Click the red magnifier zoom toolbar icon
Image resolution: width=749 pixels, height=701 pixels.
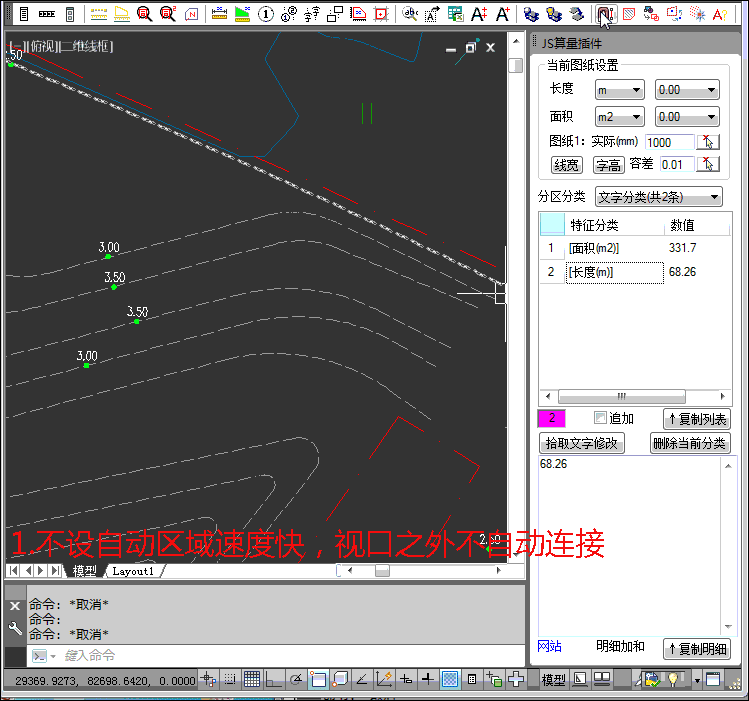[x=144, y=14]
